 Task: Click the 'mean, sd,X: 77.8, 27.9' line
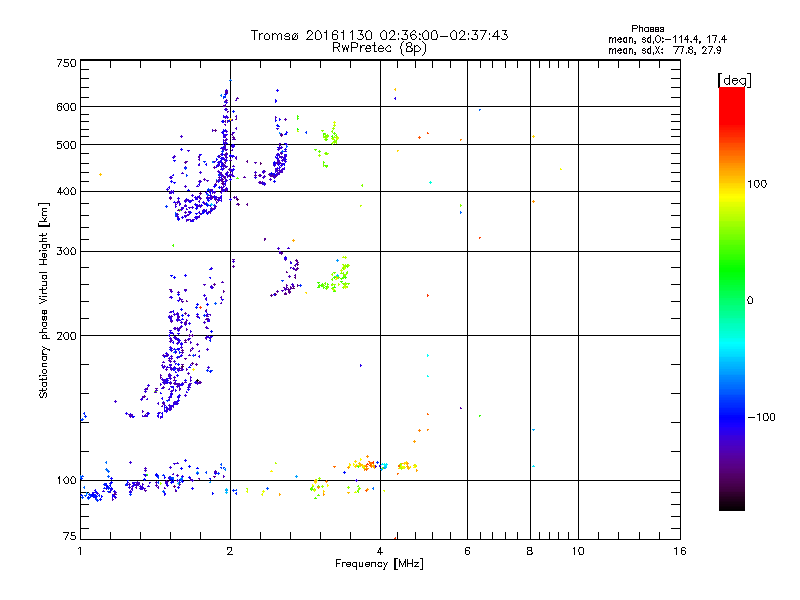pyautogui.click(x=664, y=50)
